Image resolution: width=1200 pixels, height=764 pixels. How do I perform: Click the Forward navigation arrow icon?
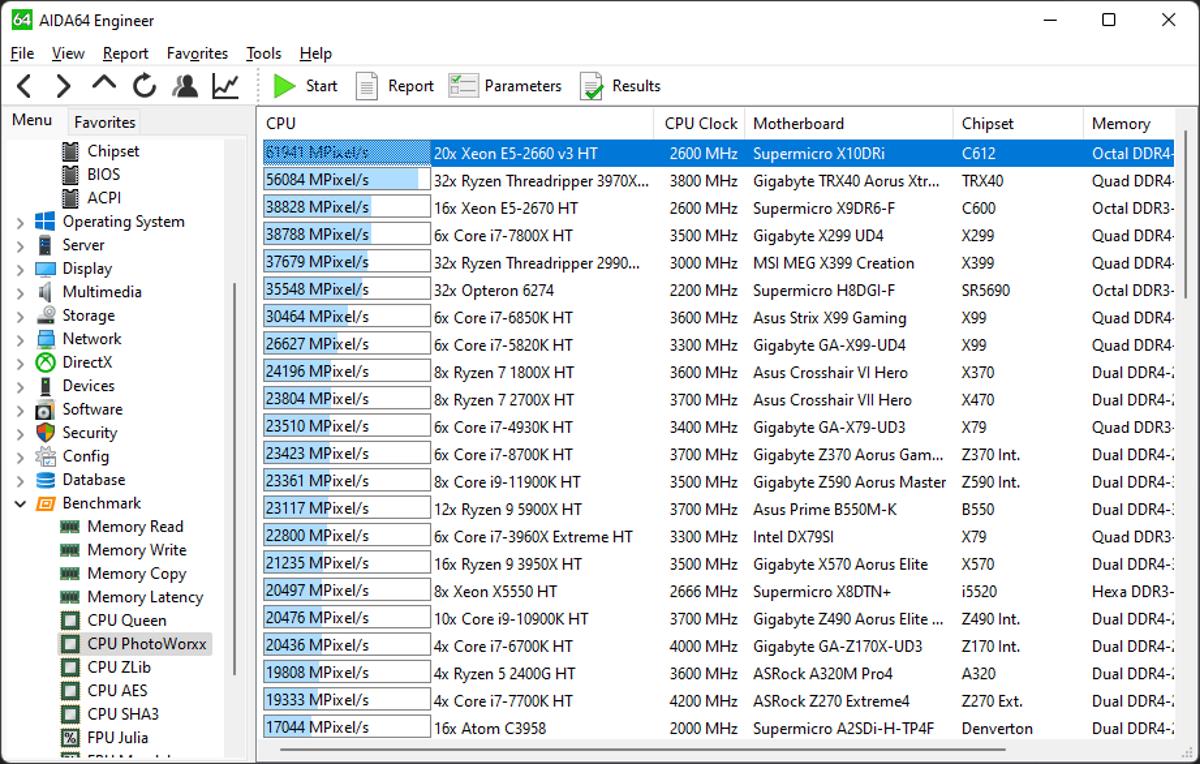[63, 86]
